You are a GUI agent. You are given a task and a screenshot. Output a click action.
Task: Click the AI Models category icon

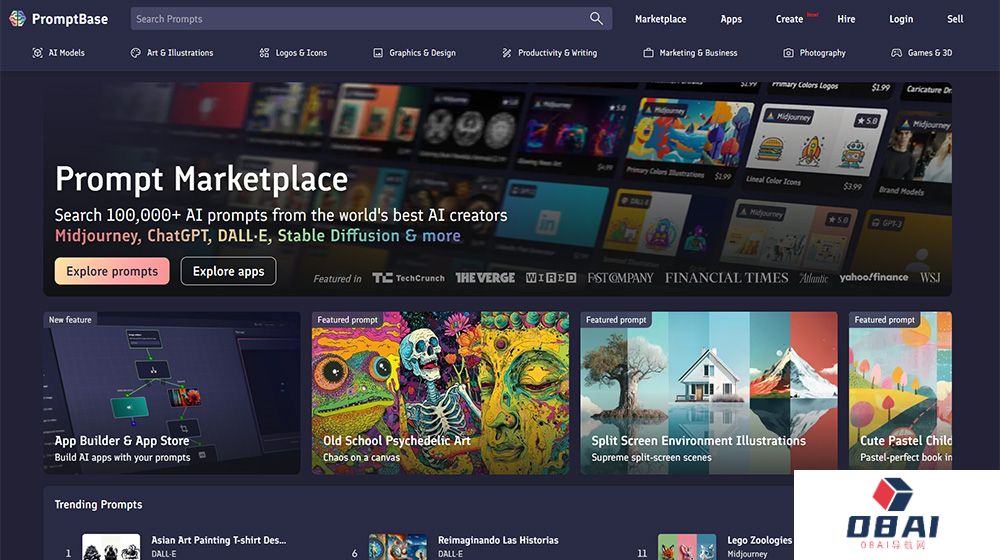click(38, 53)
